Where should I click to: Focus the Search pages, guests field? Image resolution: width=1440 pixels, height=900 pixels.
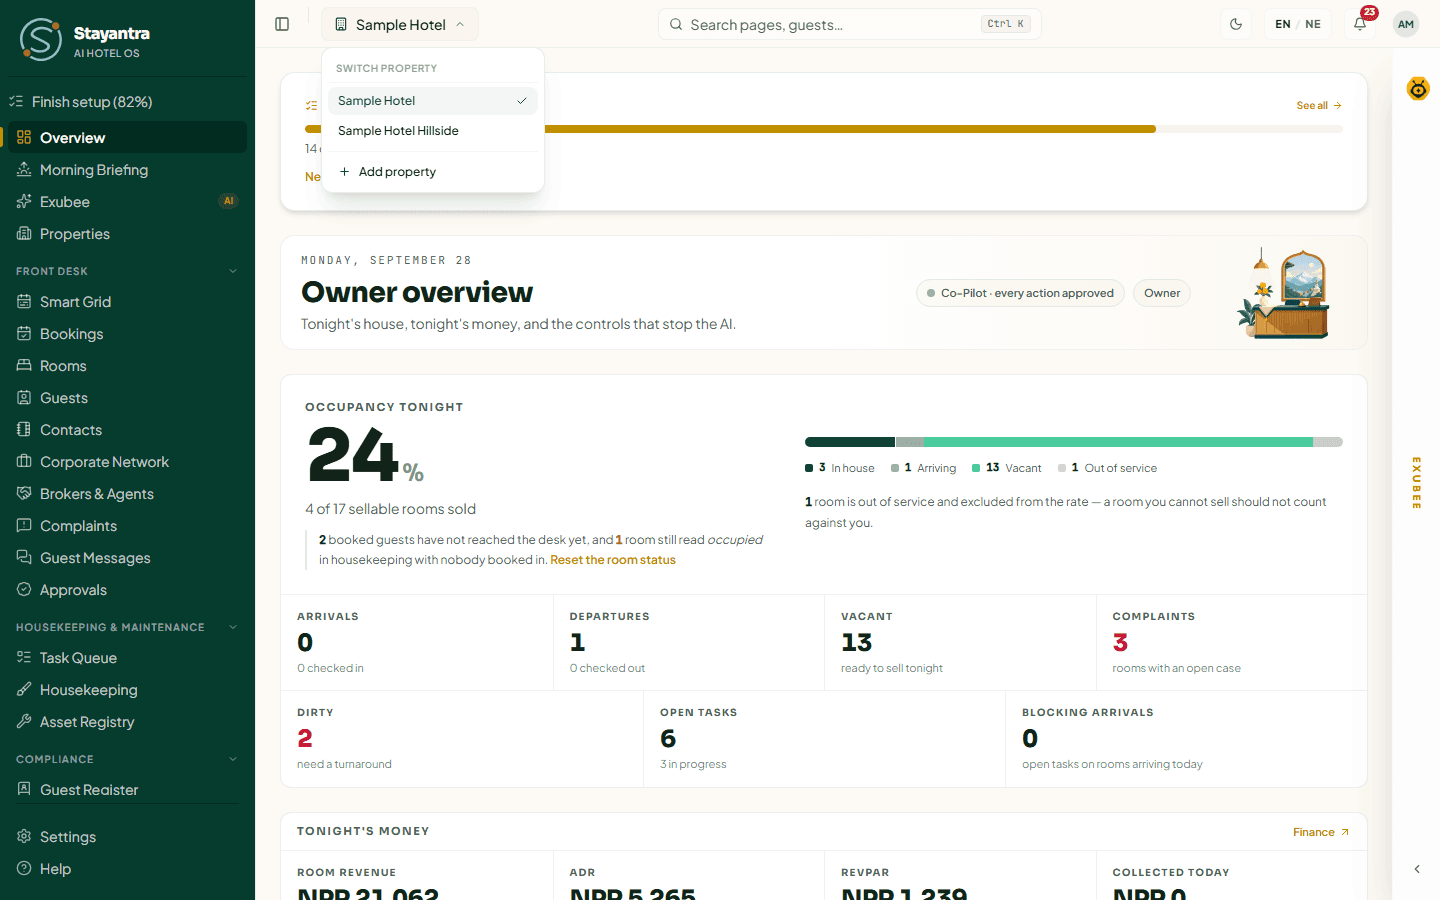(x=850, y=24)
